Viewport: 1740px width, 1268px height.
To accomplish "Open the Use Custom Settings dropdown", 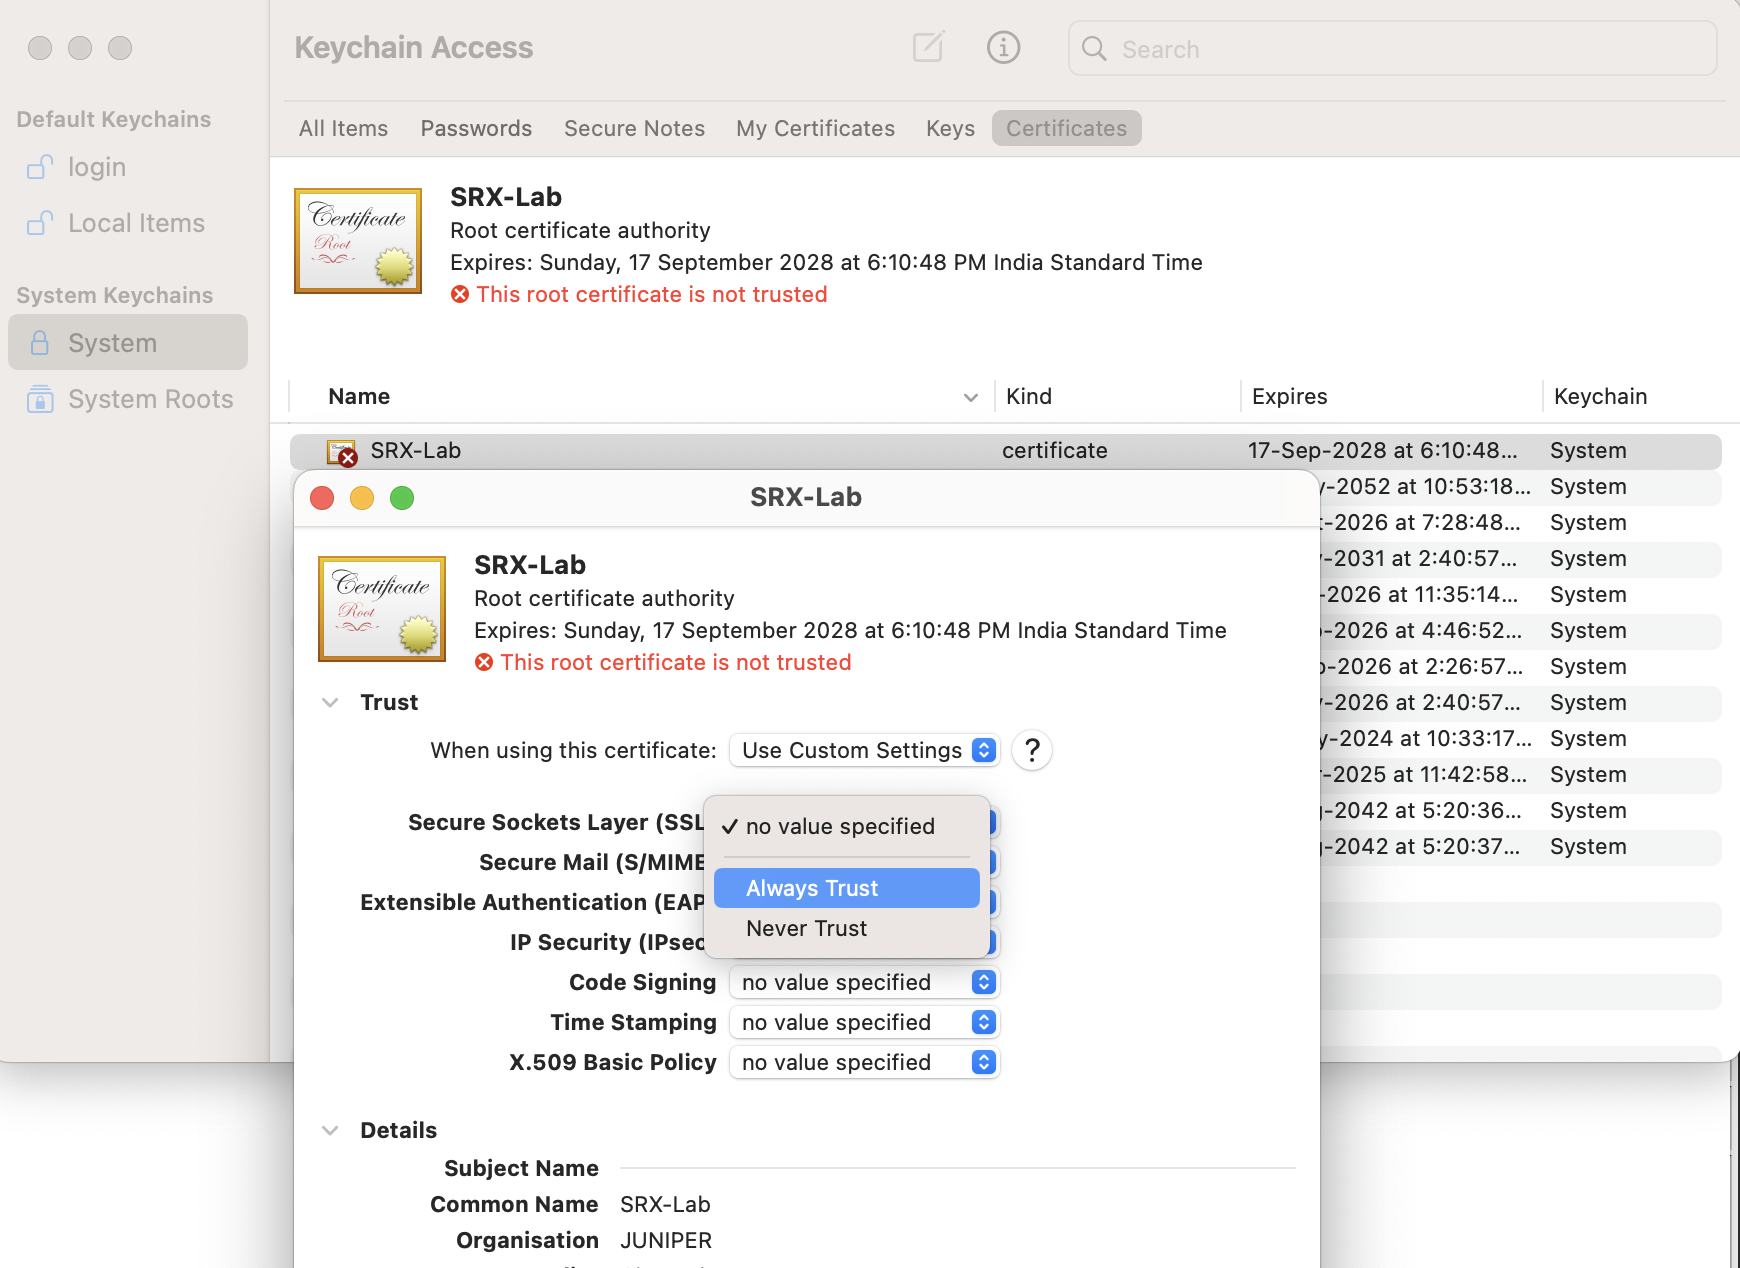I will click(864, 750).
